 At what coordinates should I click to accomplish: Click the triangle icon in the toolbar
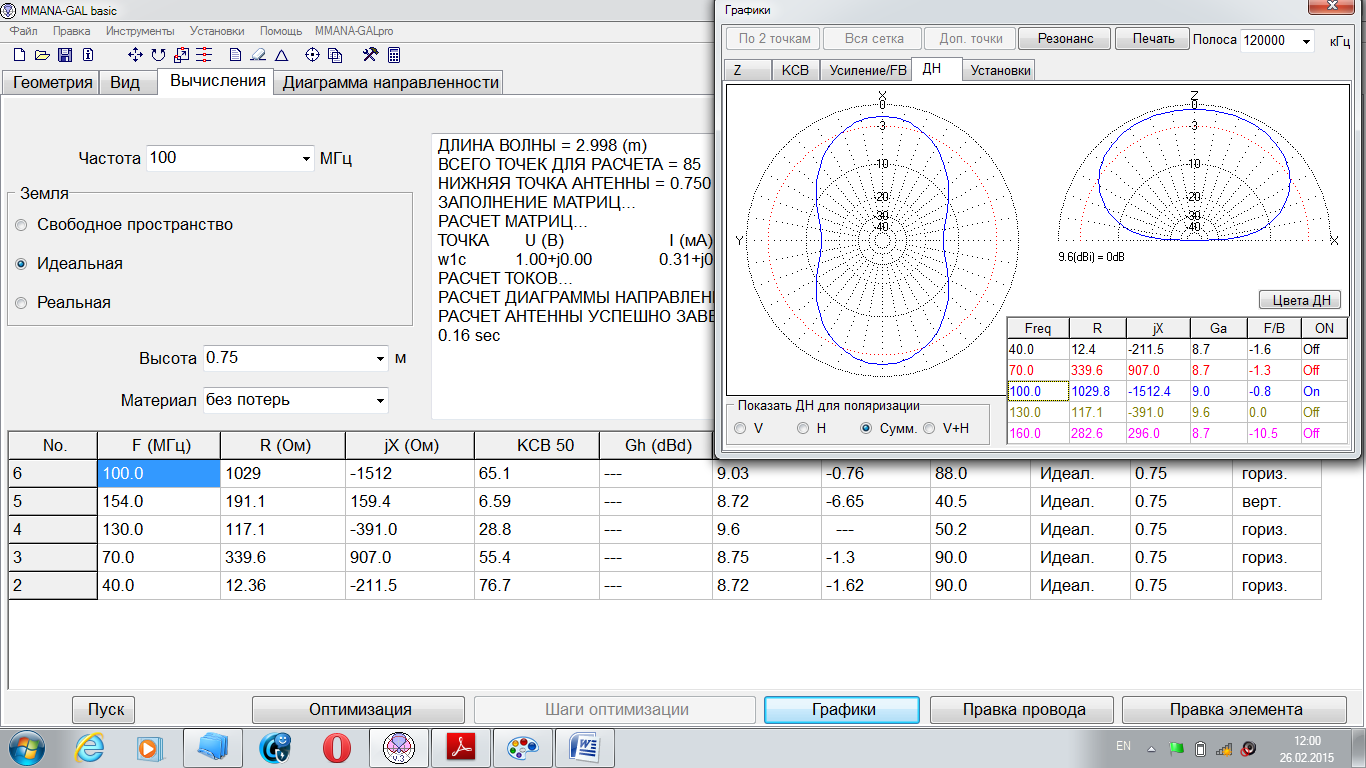click(x=281, y=55)
